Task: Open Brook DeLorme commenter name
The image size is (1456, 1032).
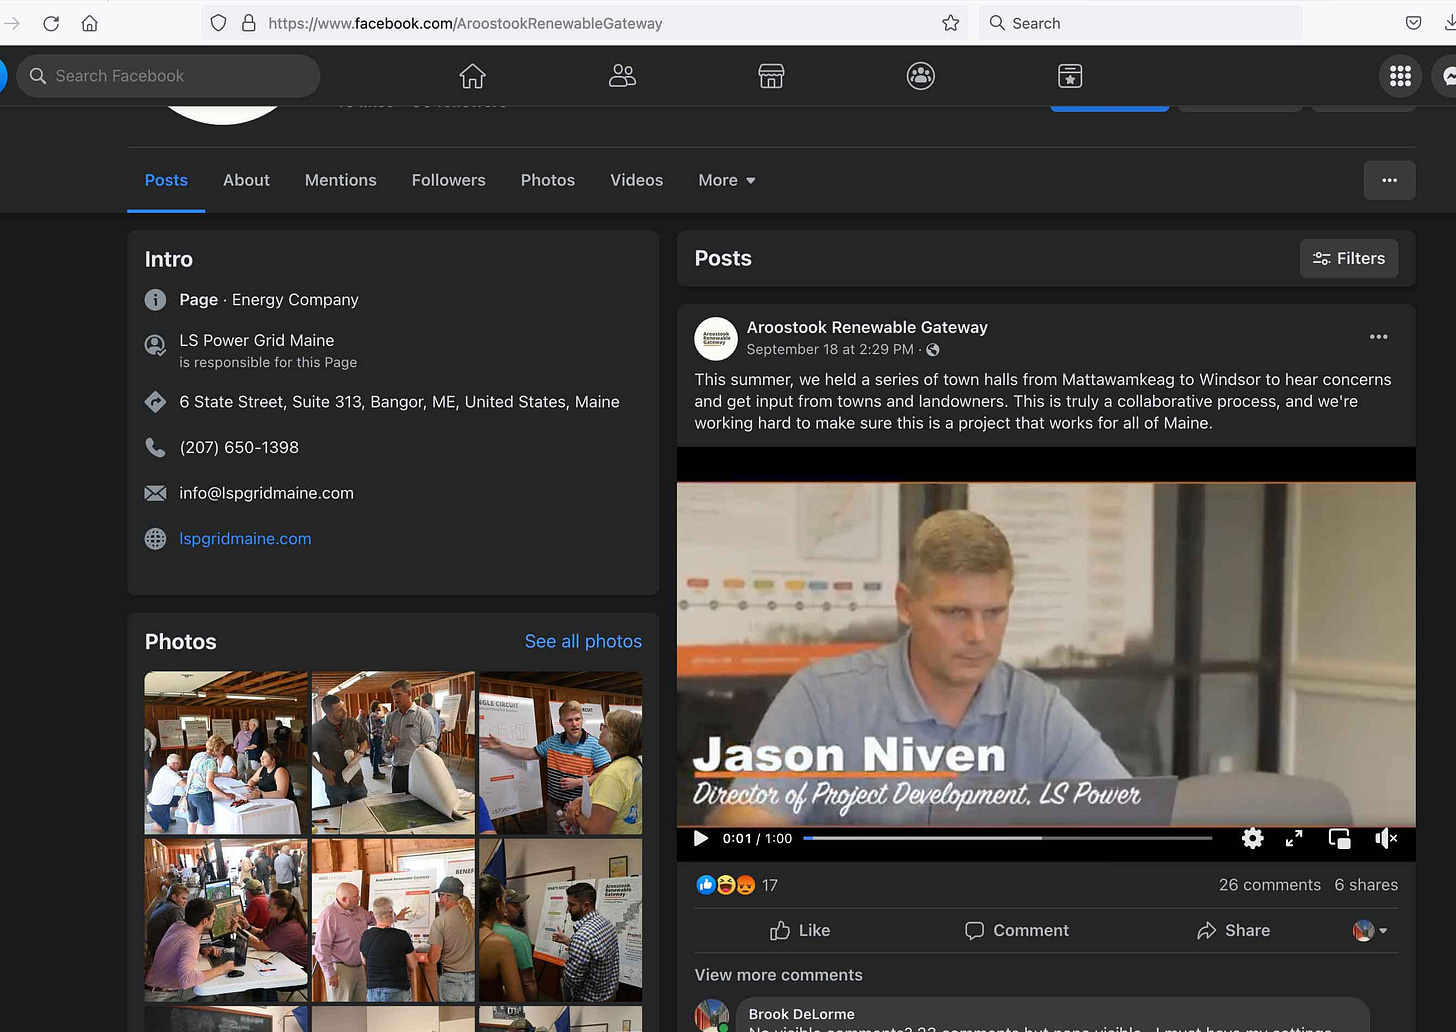Action: [x=801, y=1014]
